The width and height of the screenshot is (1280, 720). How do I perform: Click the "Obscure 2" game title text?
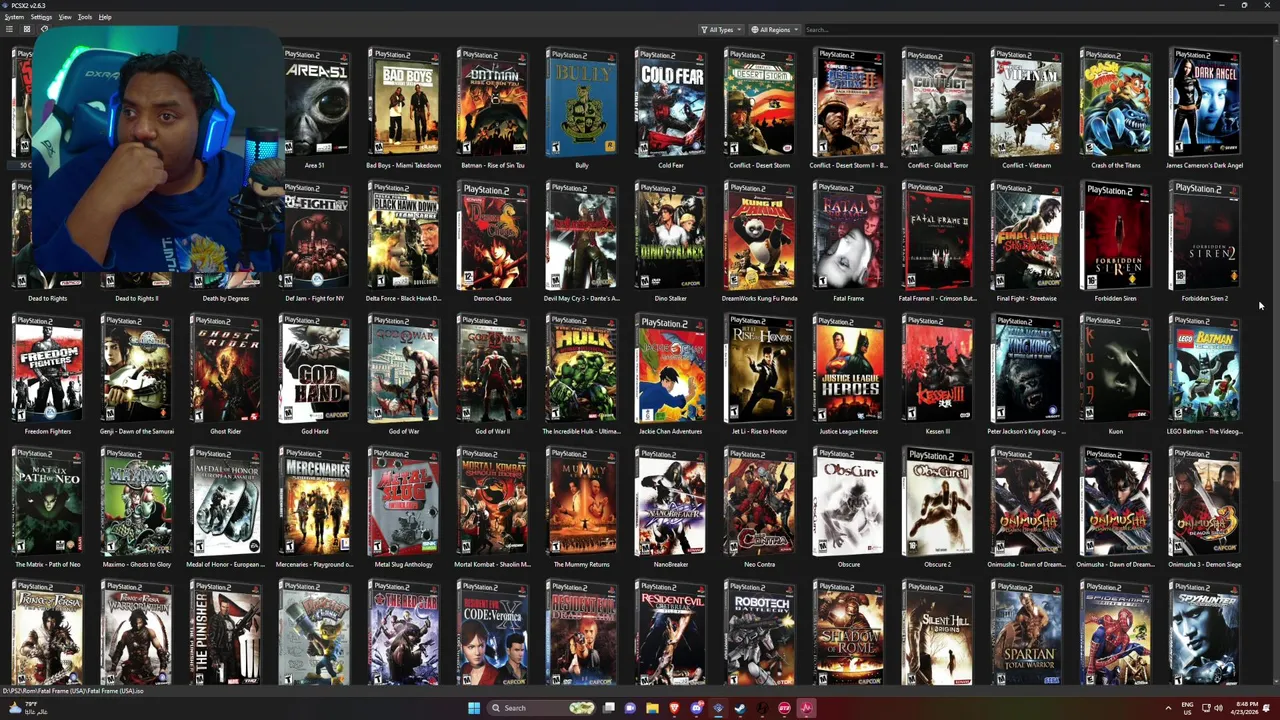938,564
